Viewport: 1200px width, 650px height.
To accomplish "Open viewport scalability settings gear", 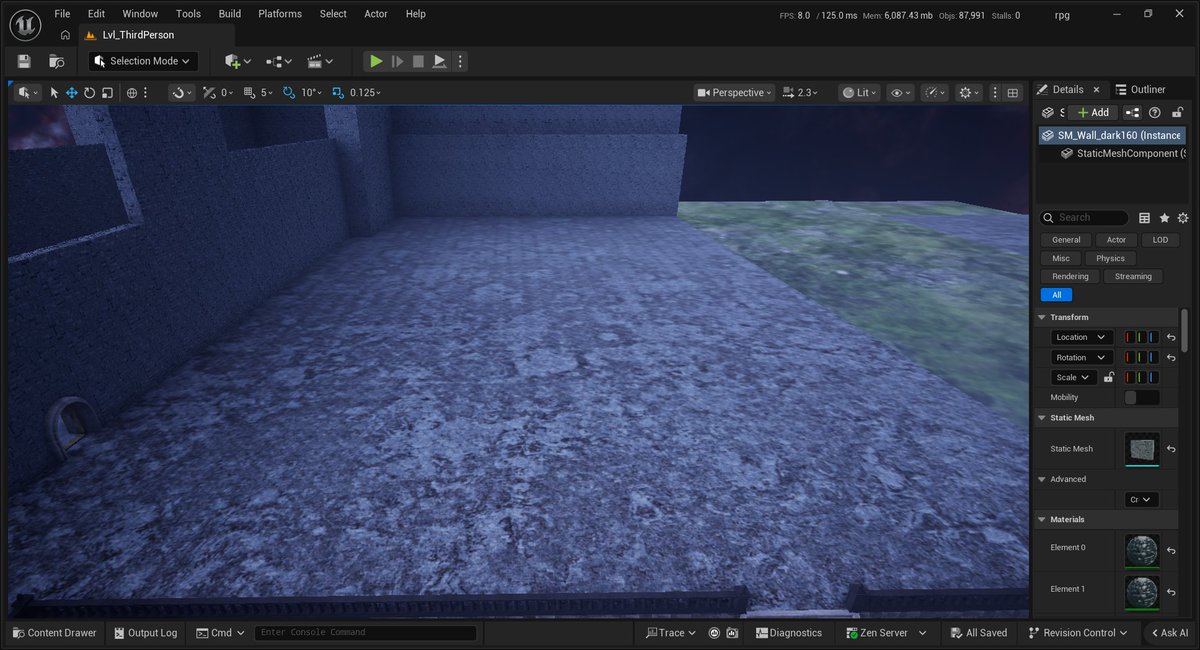I will tap(970, 92).
